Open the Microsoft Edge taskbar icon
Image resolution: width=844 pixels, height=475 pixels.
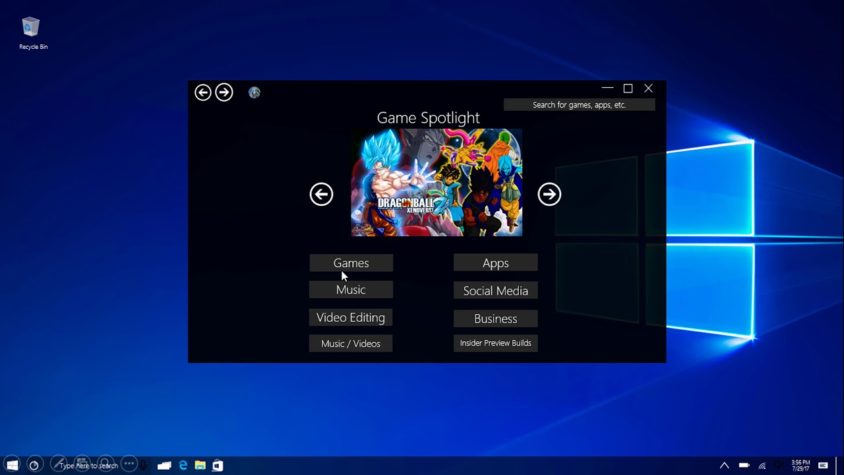pyautogui.click(x=182, y=465)
